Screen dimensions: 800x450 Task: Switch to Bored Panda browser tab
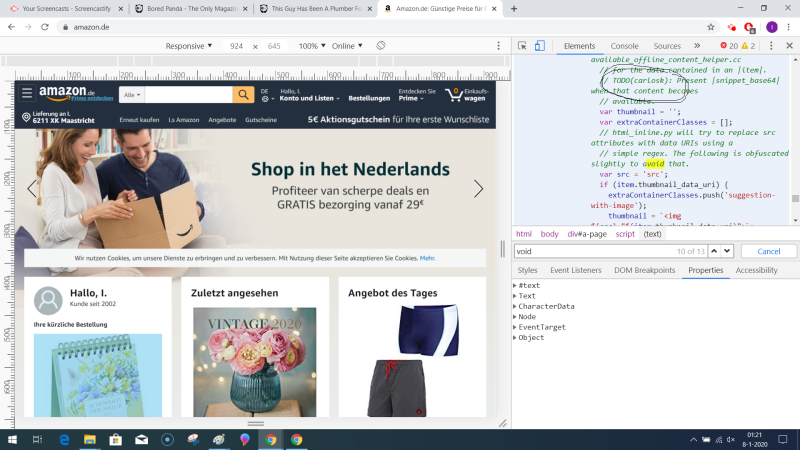(x=191, y=9)
